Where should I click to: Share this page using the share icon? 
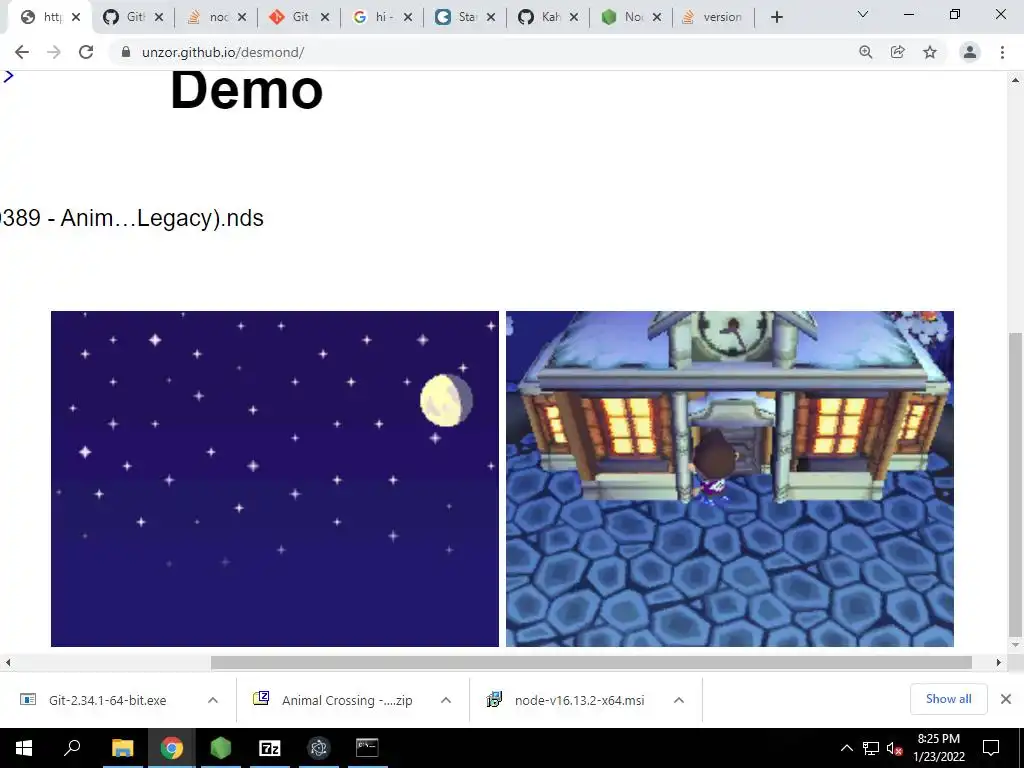[x=898, y=52]
